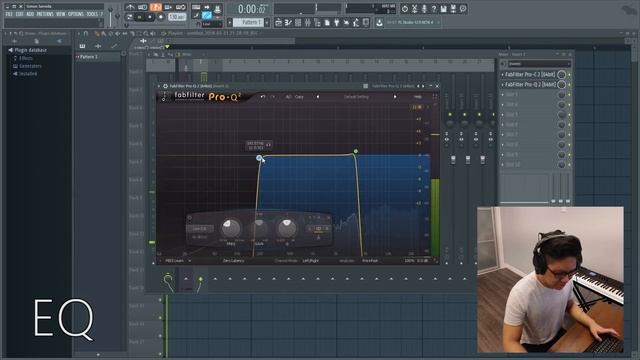Toggle the FabFilter Pro-C 2 slot enable knob

click(562, 75)
